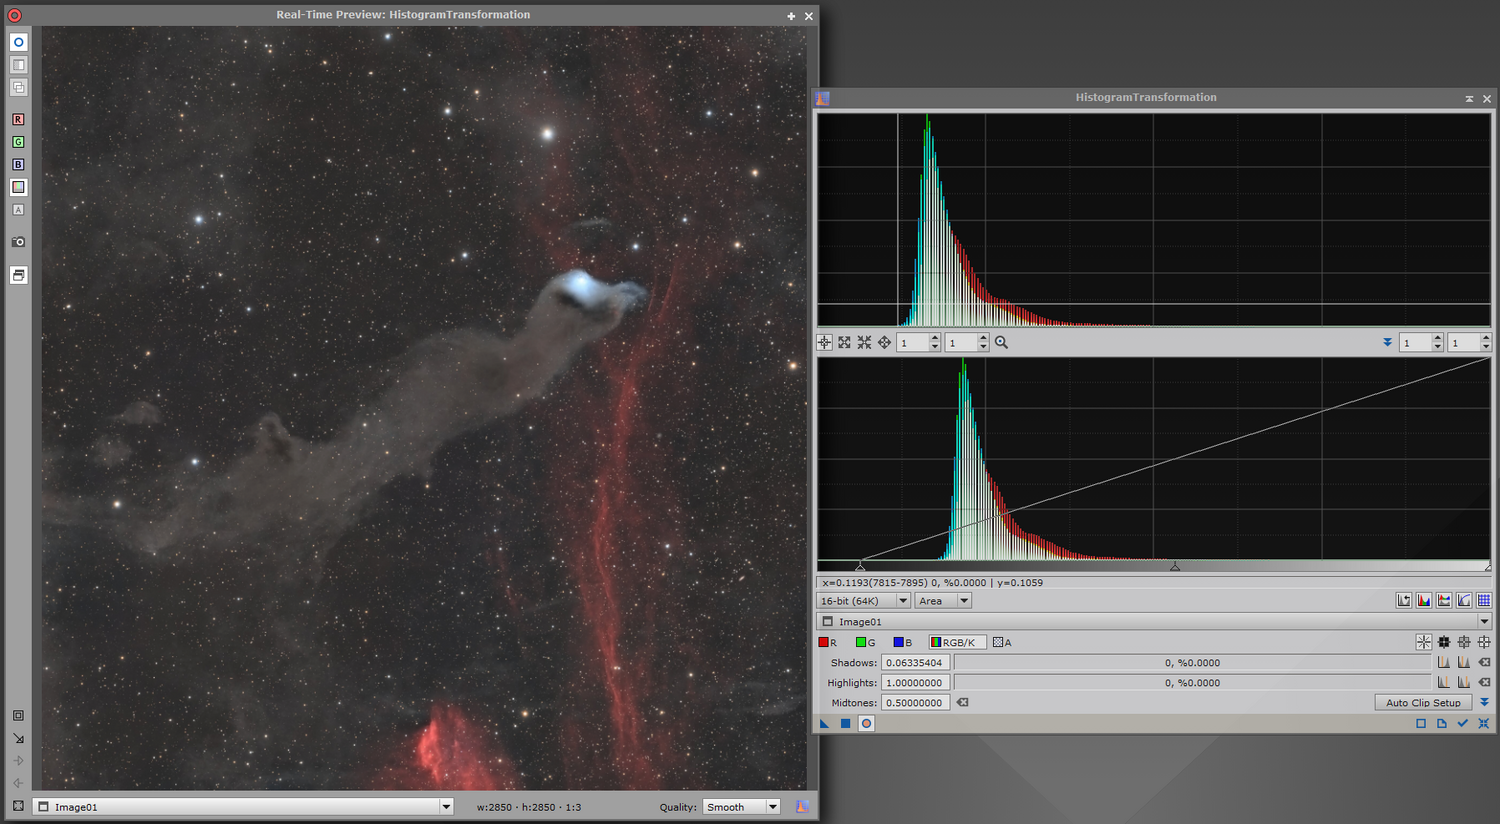
Task: Select blue channel in Real-Time Preview sidebar
Action: 18,164
